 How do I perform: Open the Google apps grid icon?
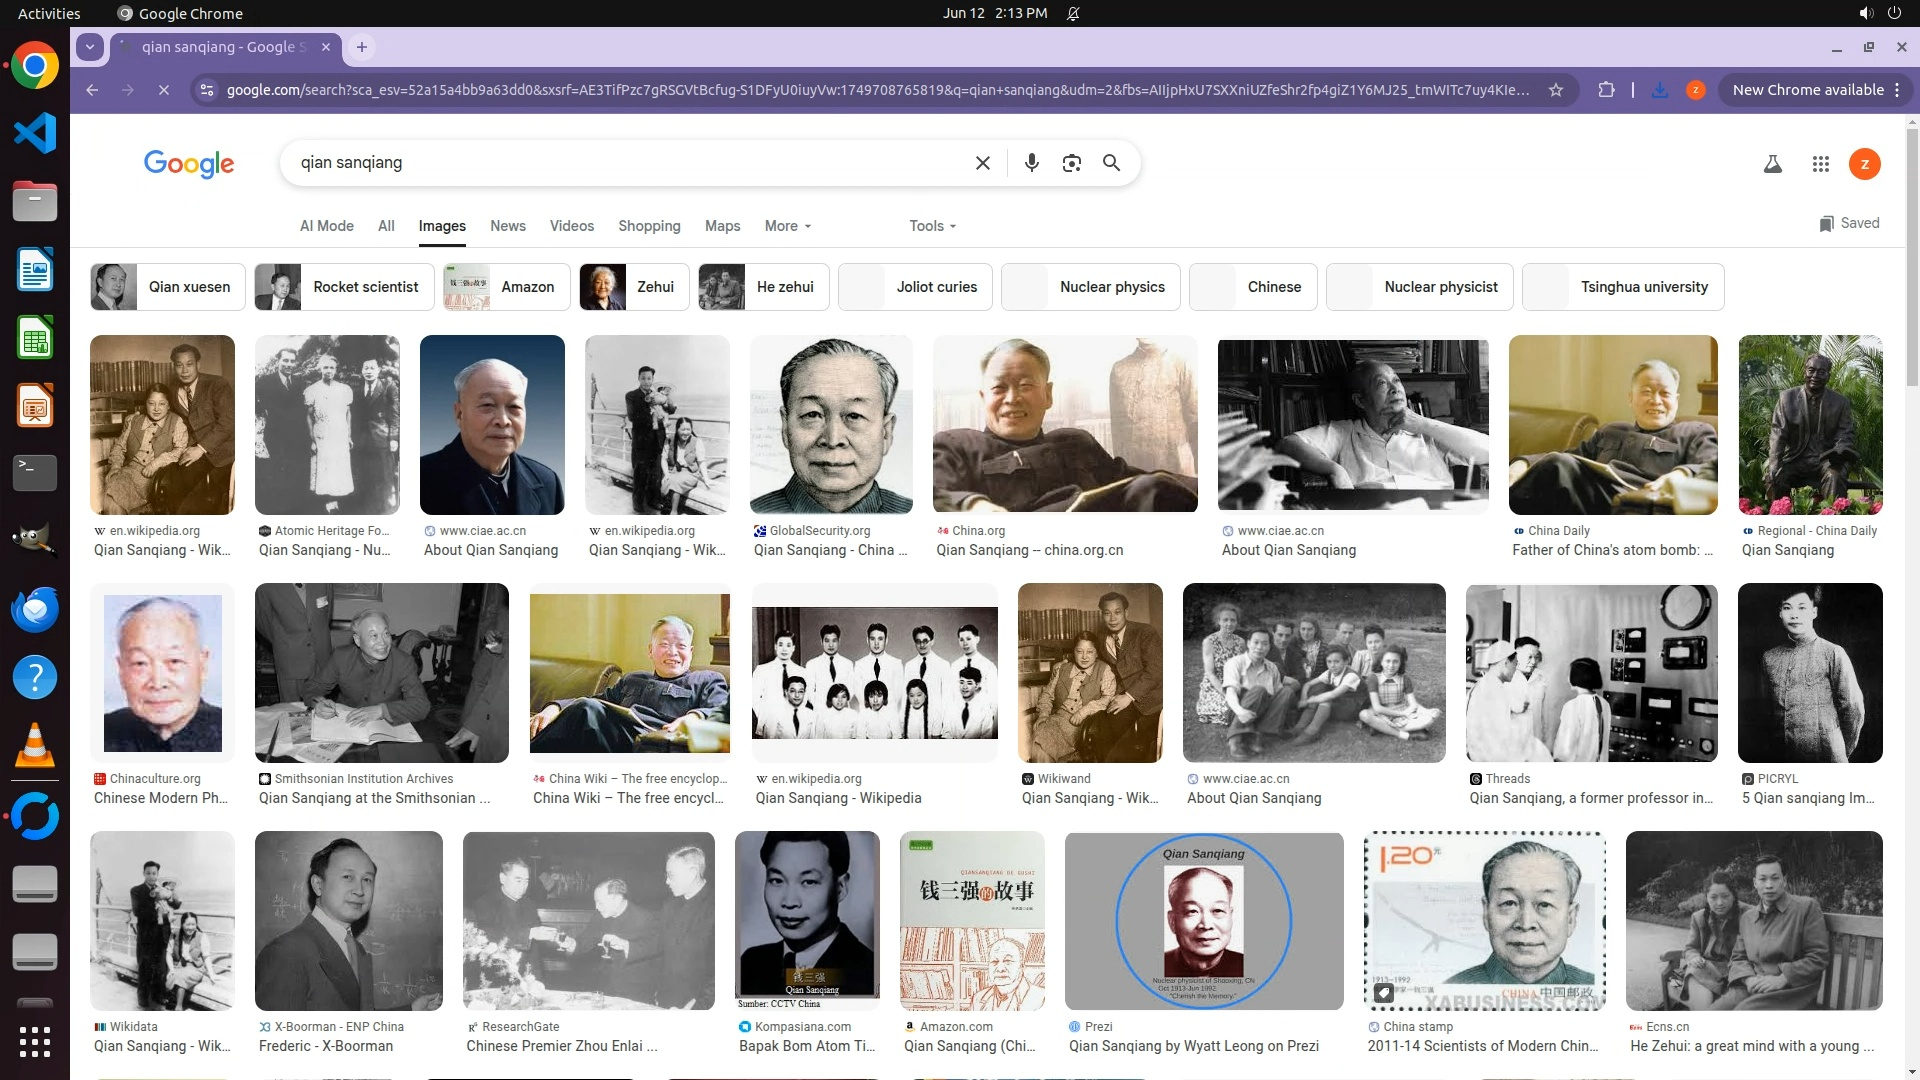(1820, 164)
